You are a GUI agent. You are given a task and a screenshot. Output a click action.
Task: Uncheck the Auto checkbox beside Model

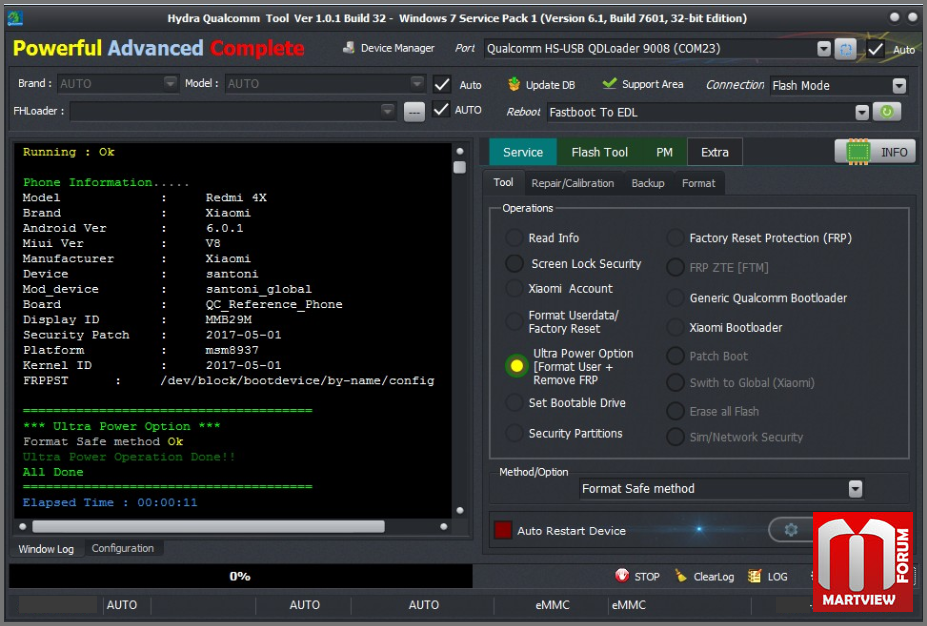442,85
